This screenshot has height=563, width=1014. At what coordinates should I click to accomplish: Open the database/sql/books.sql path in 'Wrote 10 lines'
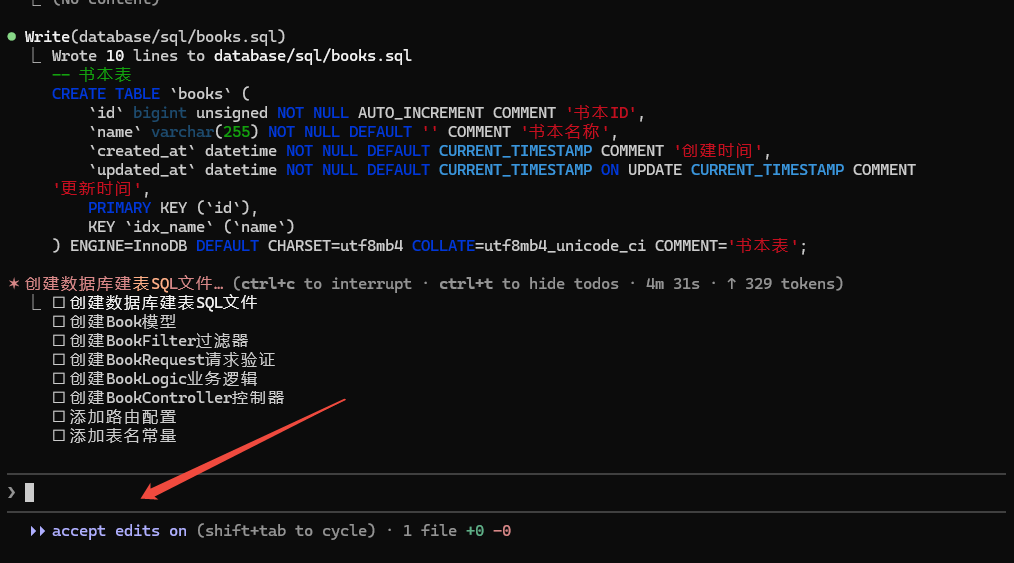[x=312, y=56]
